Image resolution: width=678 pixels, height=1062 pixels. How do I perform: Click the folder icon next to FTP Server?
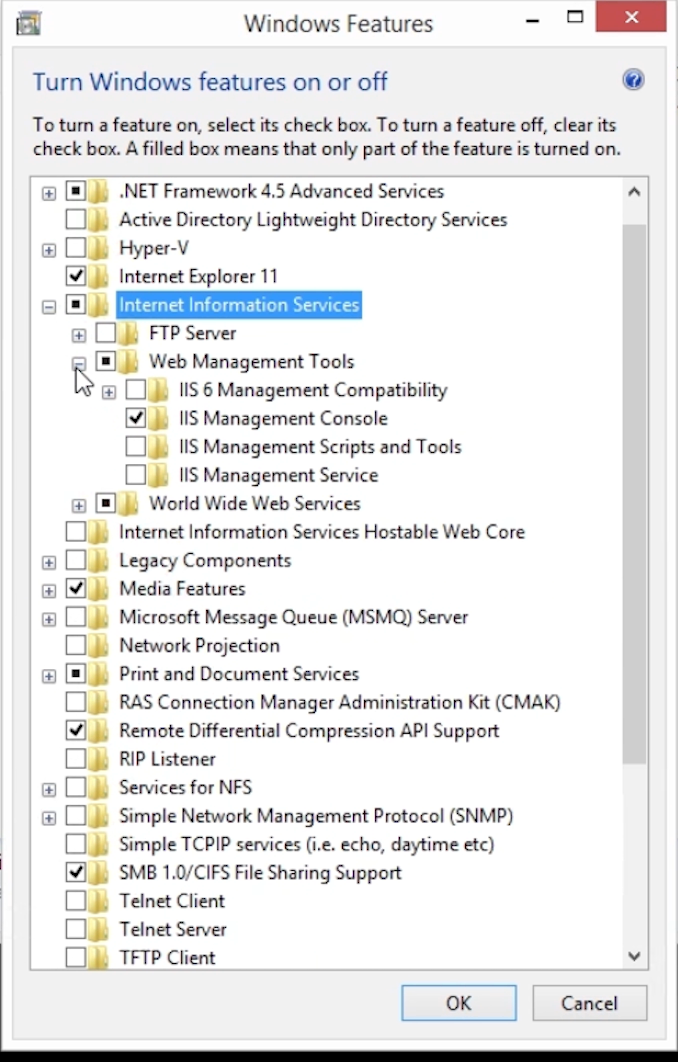pyautogui.click(x=129, y=333)
